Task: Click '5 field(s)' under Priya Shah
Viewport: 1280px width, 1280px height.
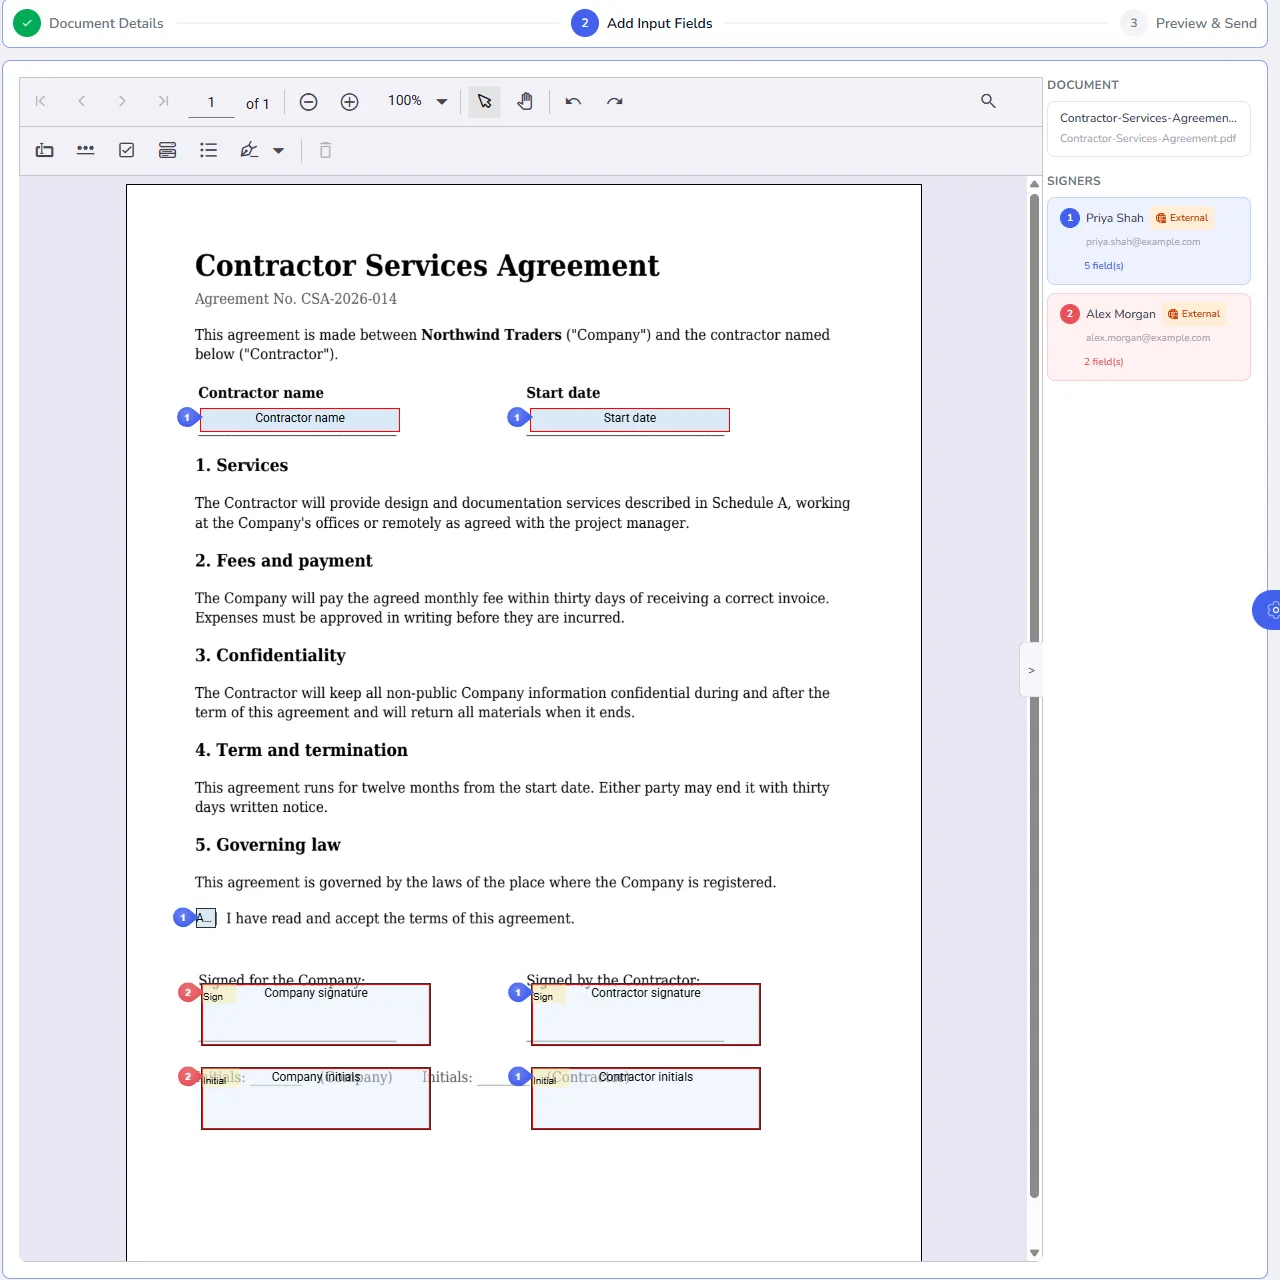Action: coord(1104,266)
